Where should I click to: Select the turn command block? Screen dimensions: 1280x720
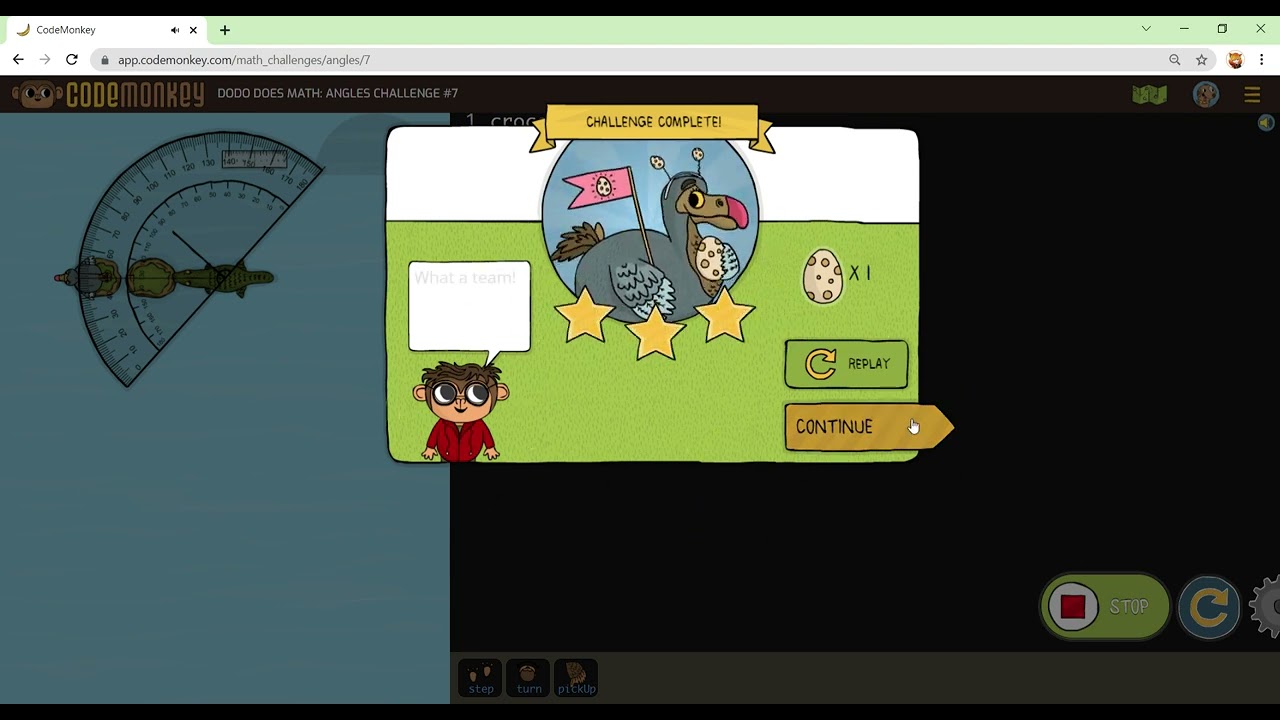click(x=528, y=677)
